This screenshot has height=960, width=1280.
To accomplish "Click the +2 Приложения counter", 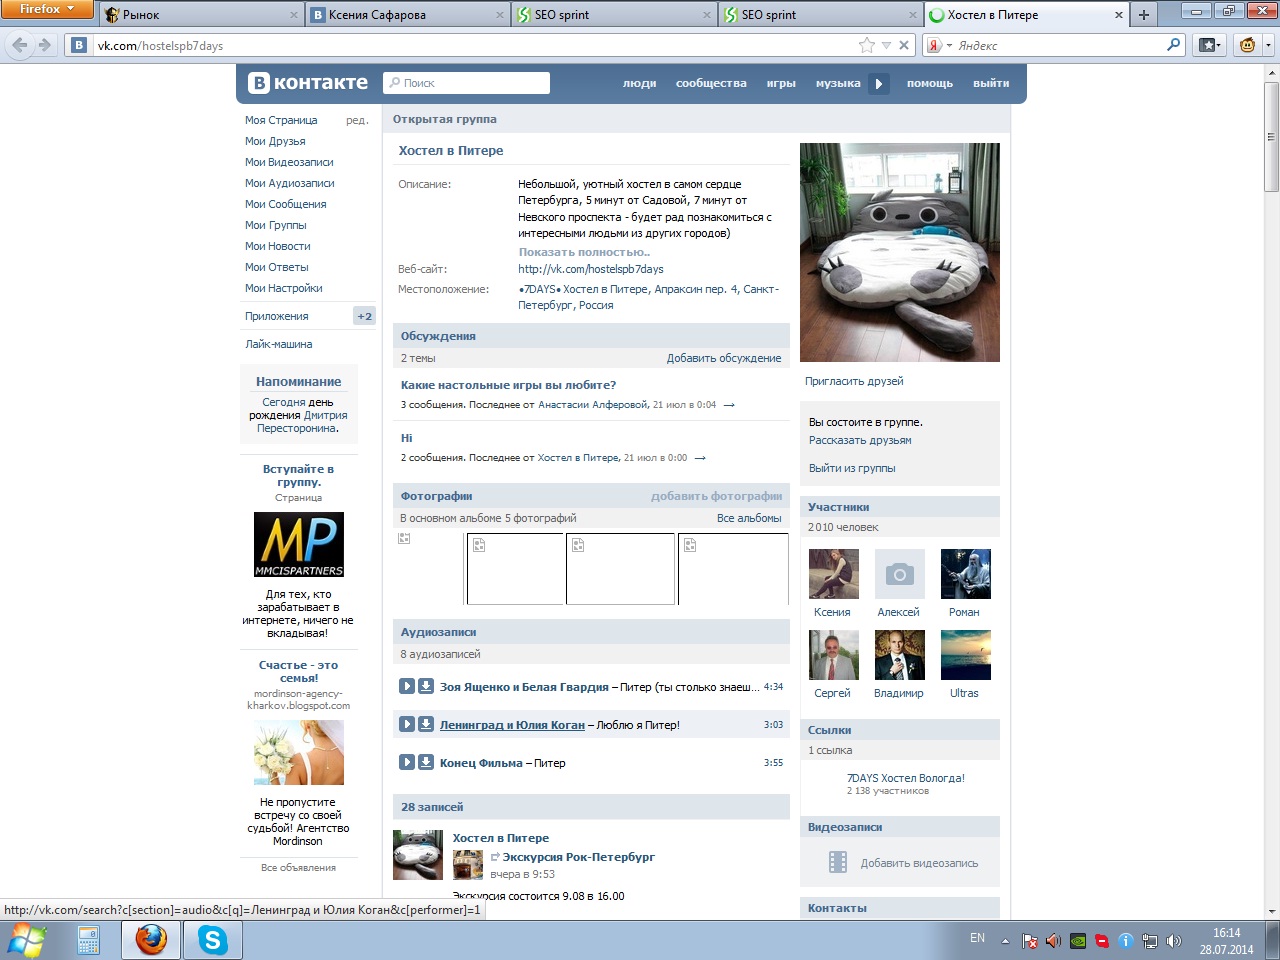I will pyautogui.click(x=364, y=316).
